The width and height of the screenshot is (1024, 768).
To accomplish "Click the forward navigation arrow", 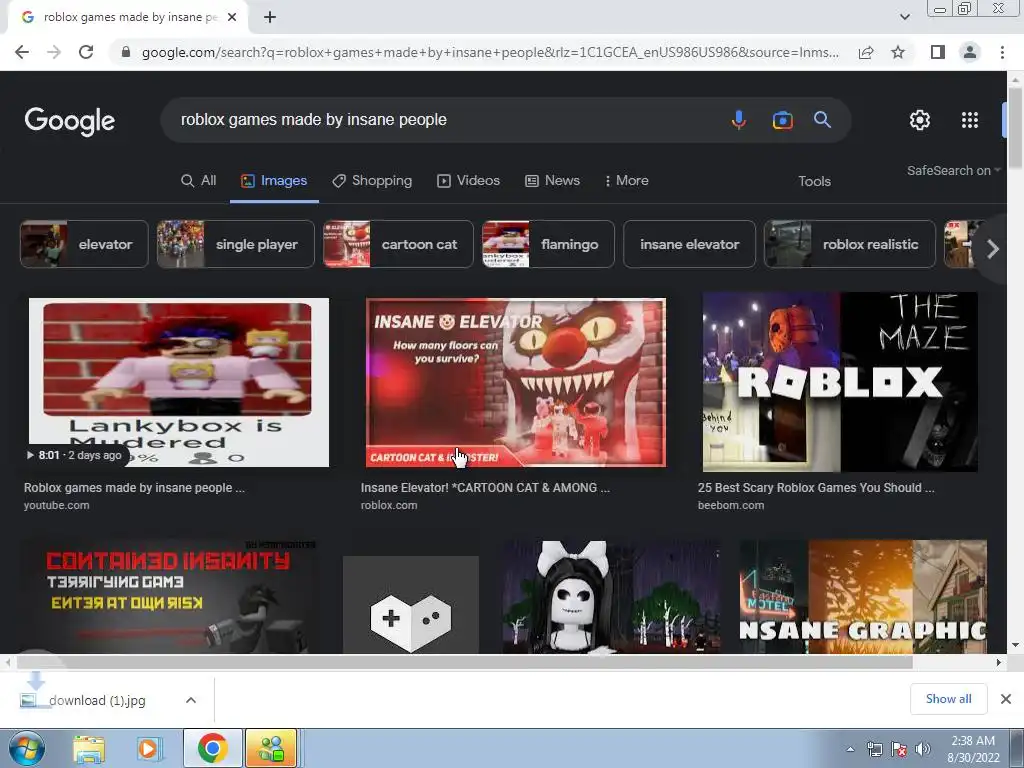I will [x=54, y=52].
